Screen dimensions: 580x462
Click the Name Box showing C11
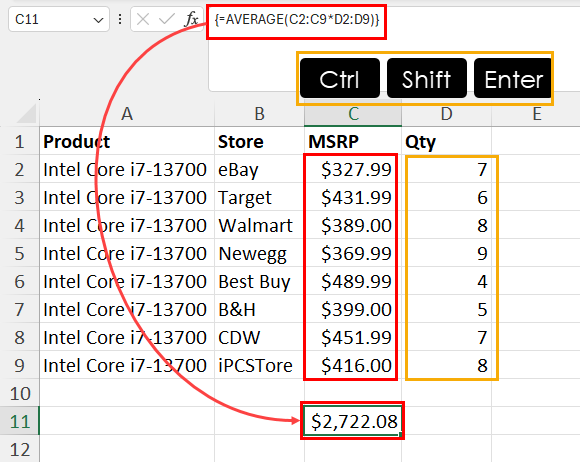[58, 19]
